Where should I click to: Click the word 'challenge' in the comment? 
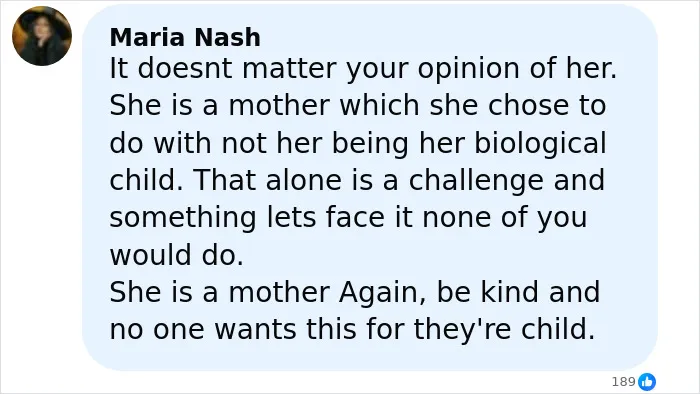pos(476,181)
